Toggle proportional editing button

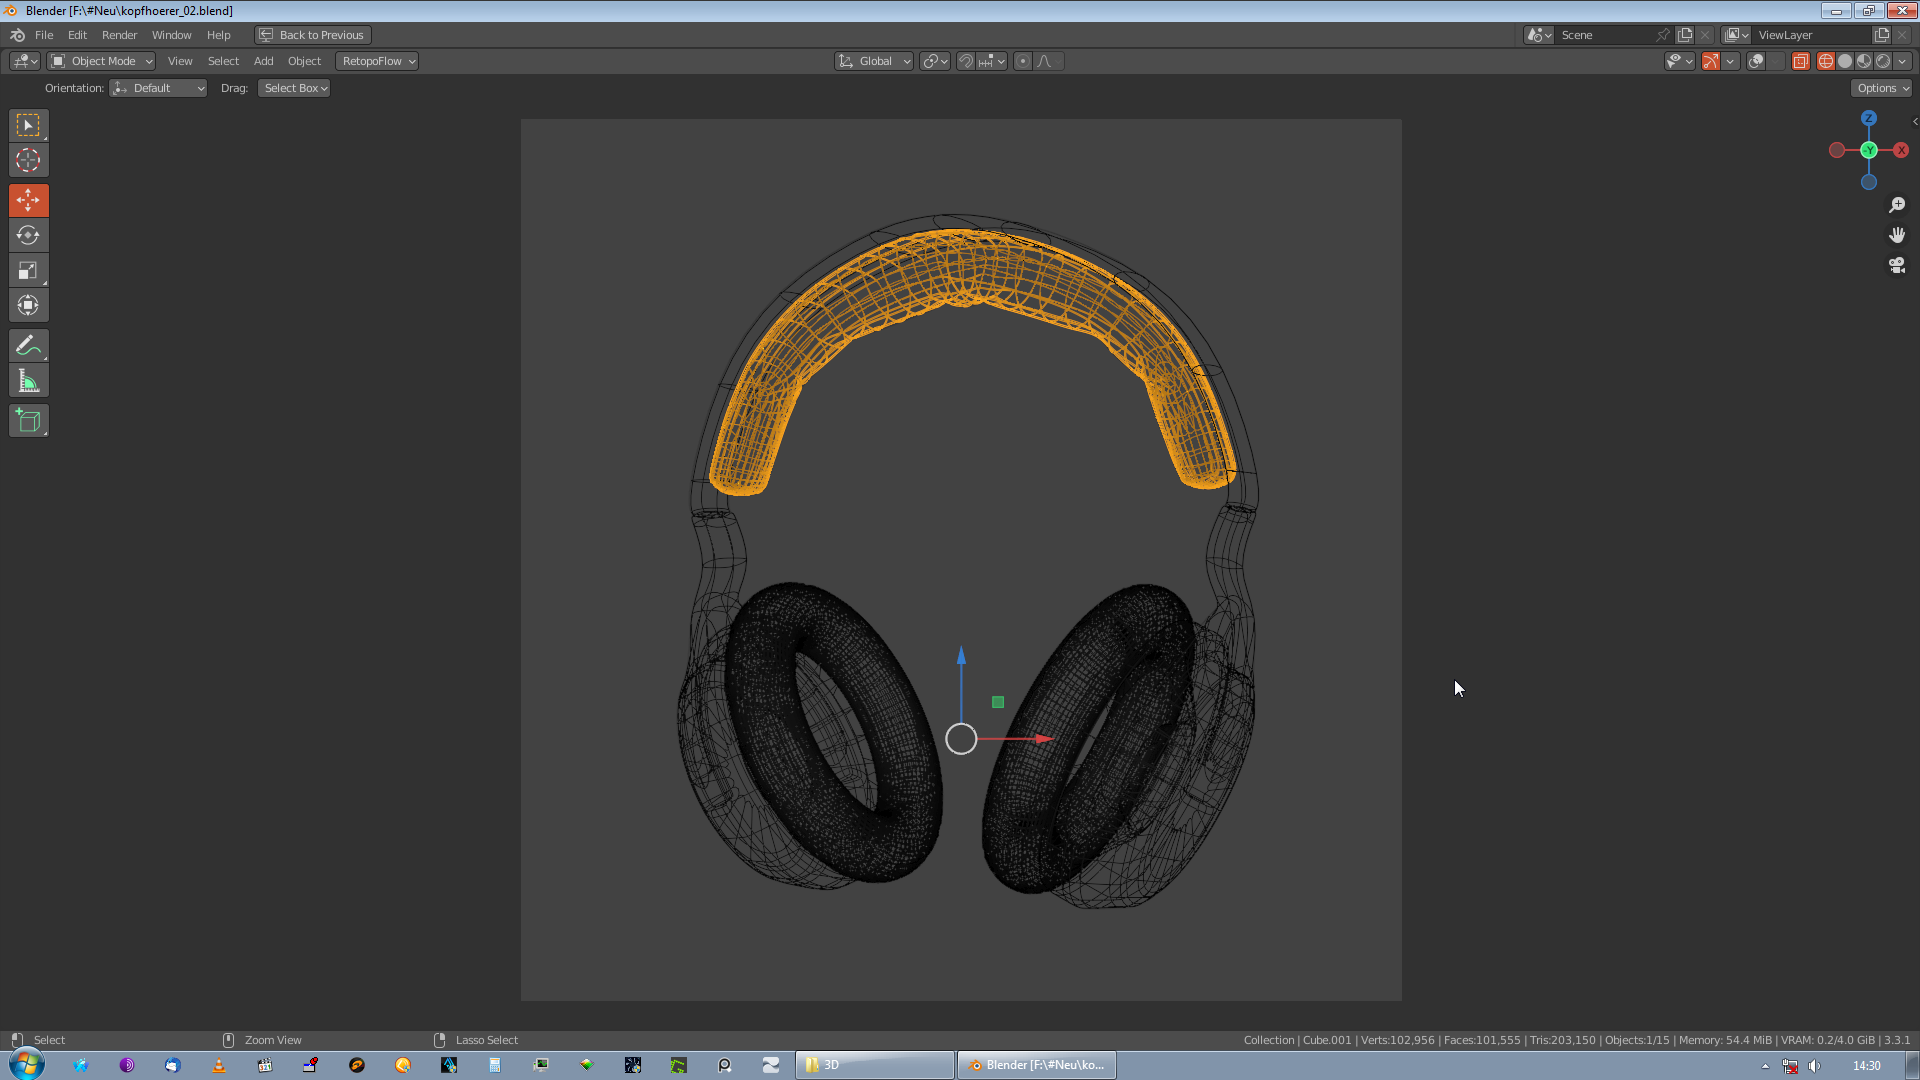point(1022,61)
